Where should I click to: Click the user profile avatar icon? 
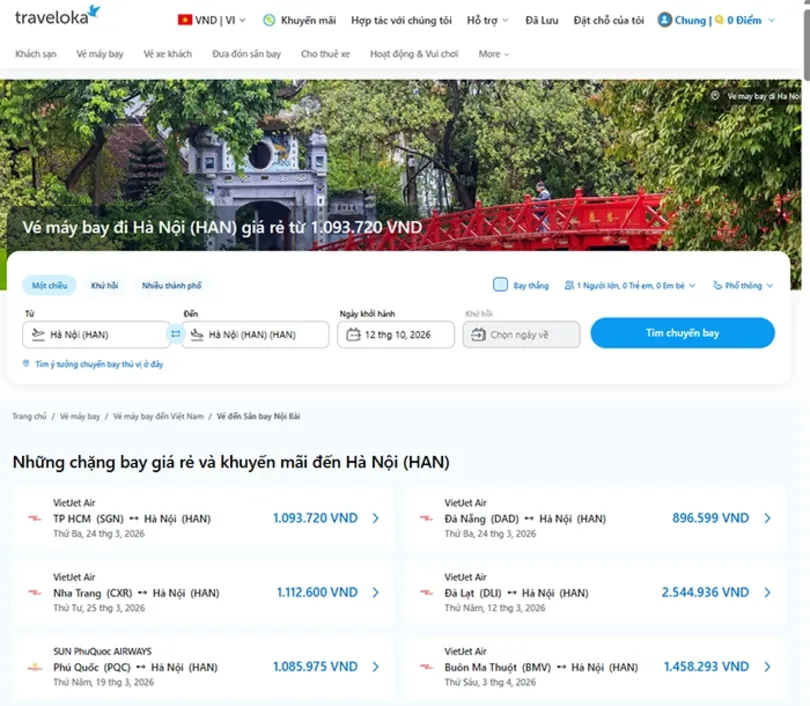pyautogui.click(x=664, y=20)
